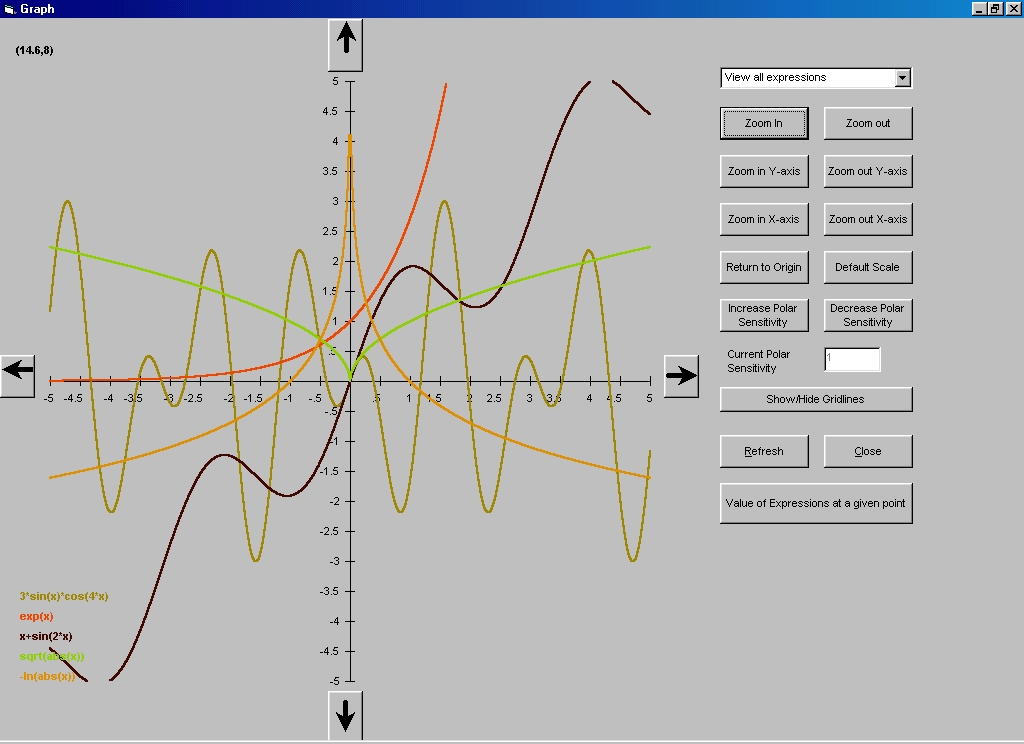The width and height of the screenshot is (1024, 744).
Task: Click the Close button in the panel
Action: [x=868, y=451]
